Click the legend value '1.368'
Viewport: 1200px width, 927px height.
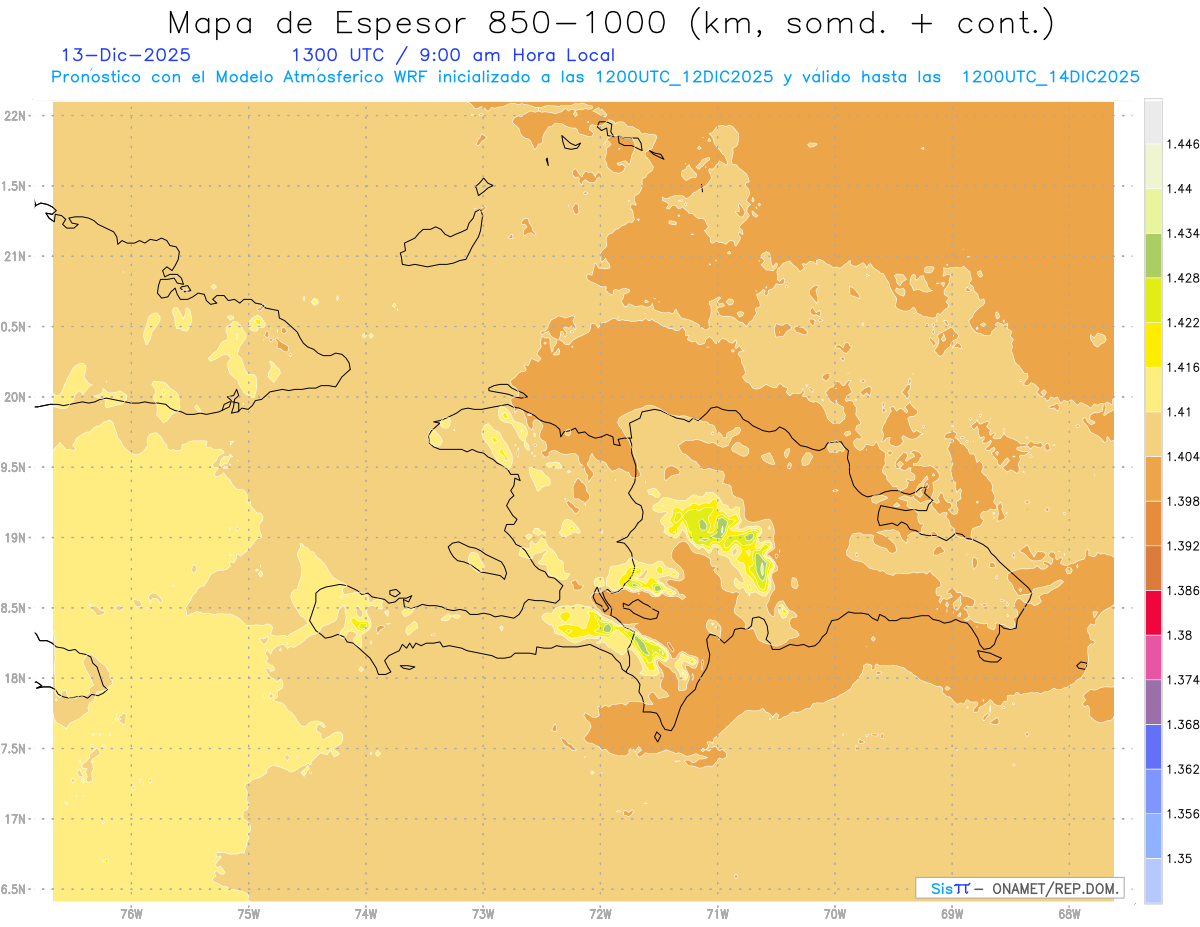[x=1182, y=724]
